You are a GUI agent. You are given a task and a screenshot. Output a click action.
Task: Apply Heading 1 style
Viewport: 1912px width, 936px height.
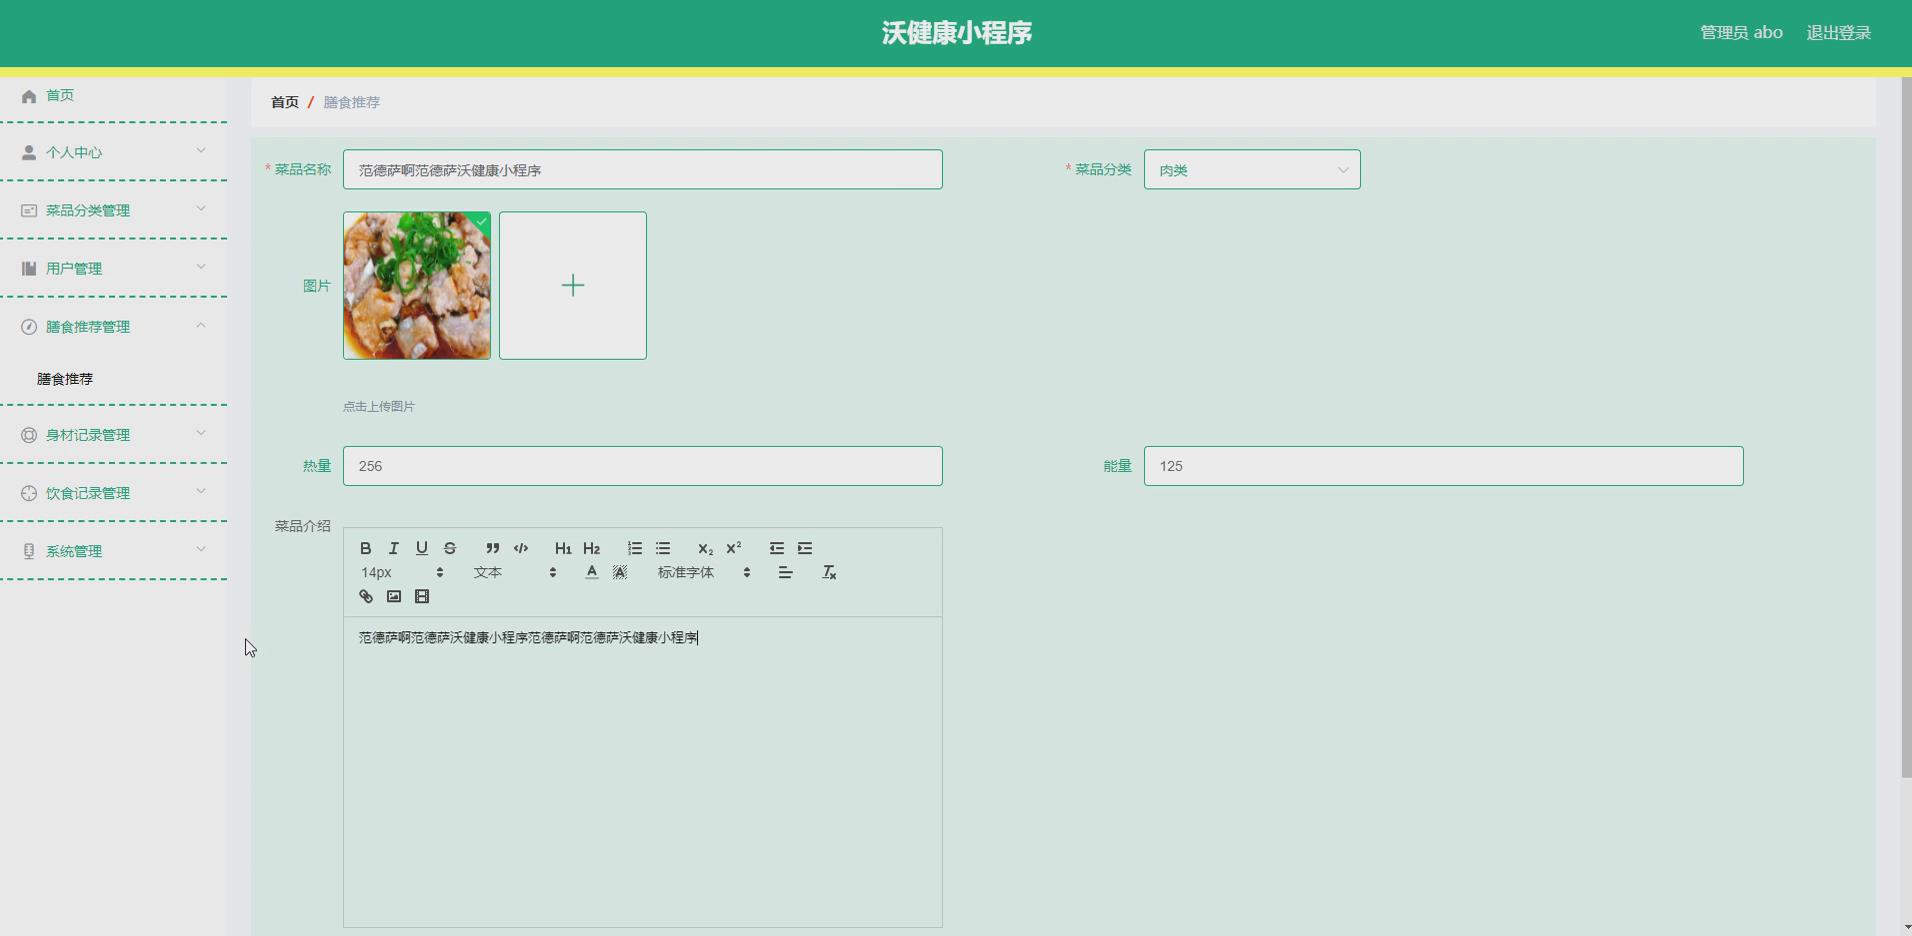point(563,548)
